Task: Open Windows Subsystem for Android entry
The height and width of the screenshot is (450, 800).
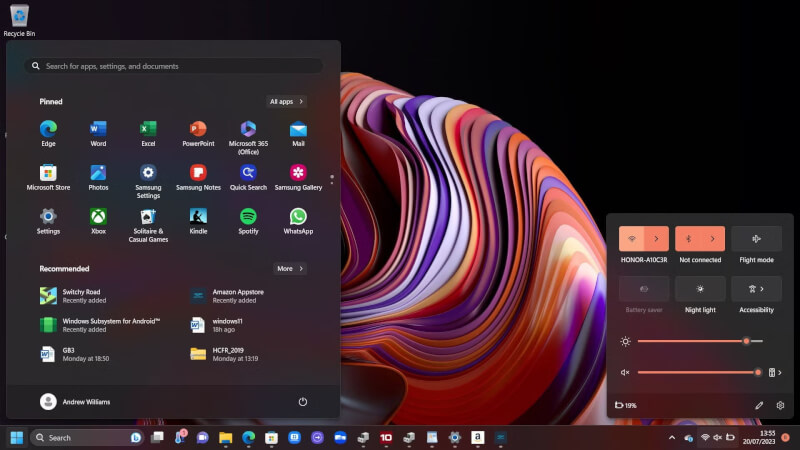Action: coord(100,325)
